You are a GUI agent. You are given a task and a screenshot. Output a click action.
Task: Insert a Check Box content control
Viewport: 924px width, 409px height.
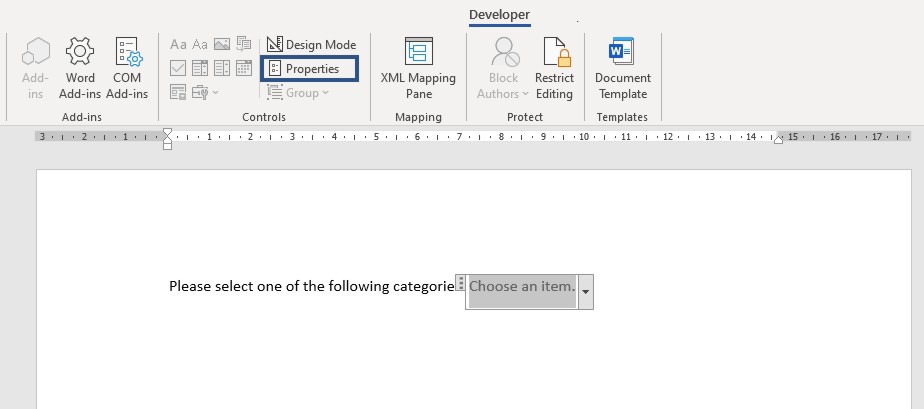(x=178, y=68)
